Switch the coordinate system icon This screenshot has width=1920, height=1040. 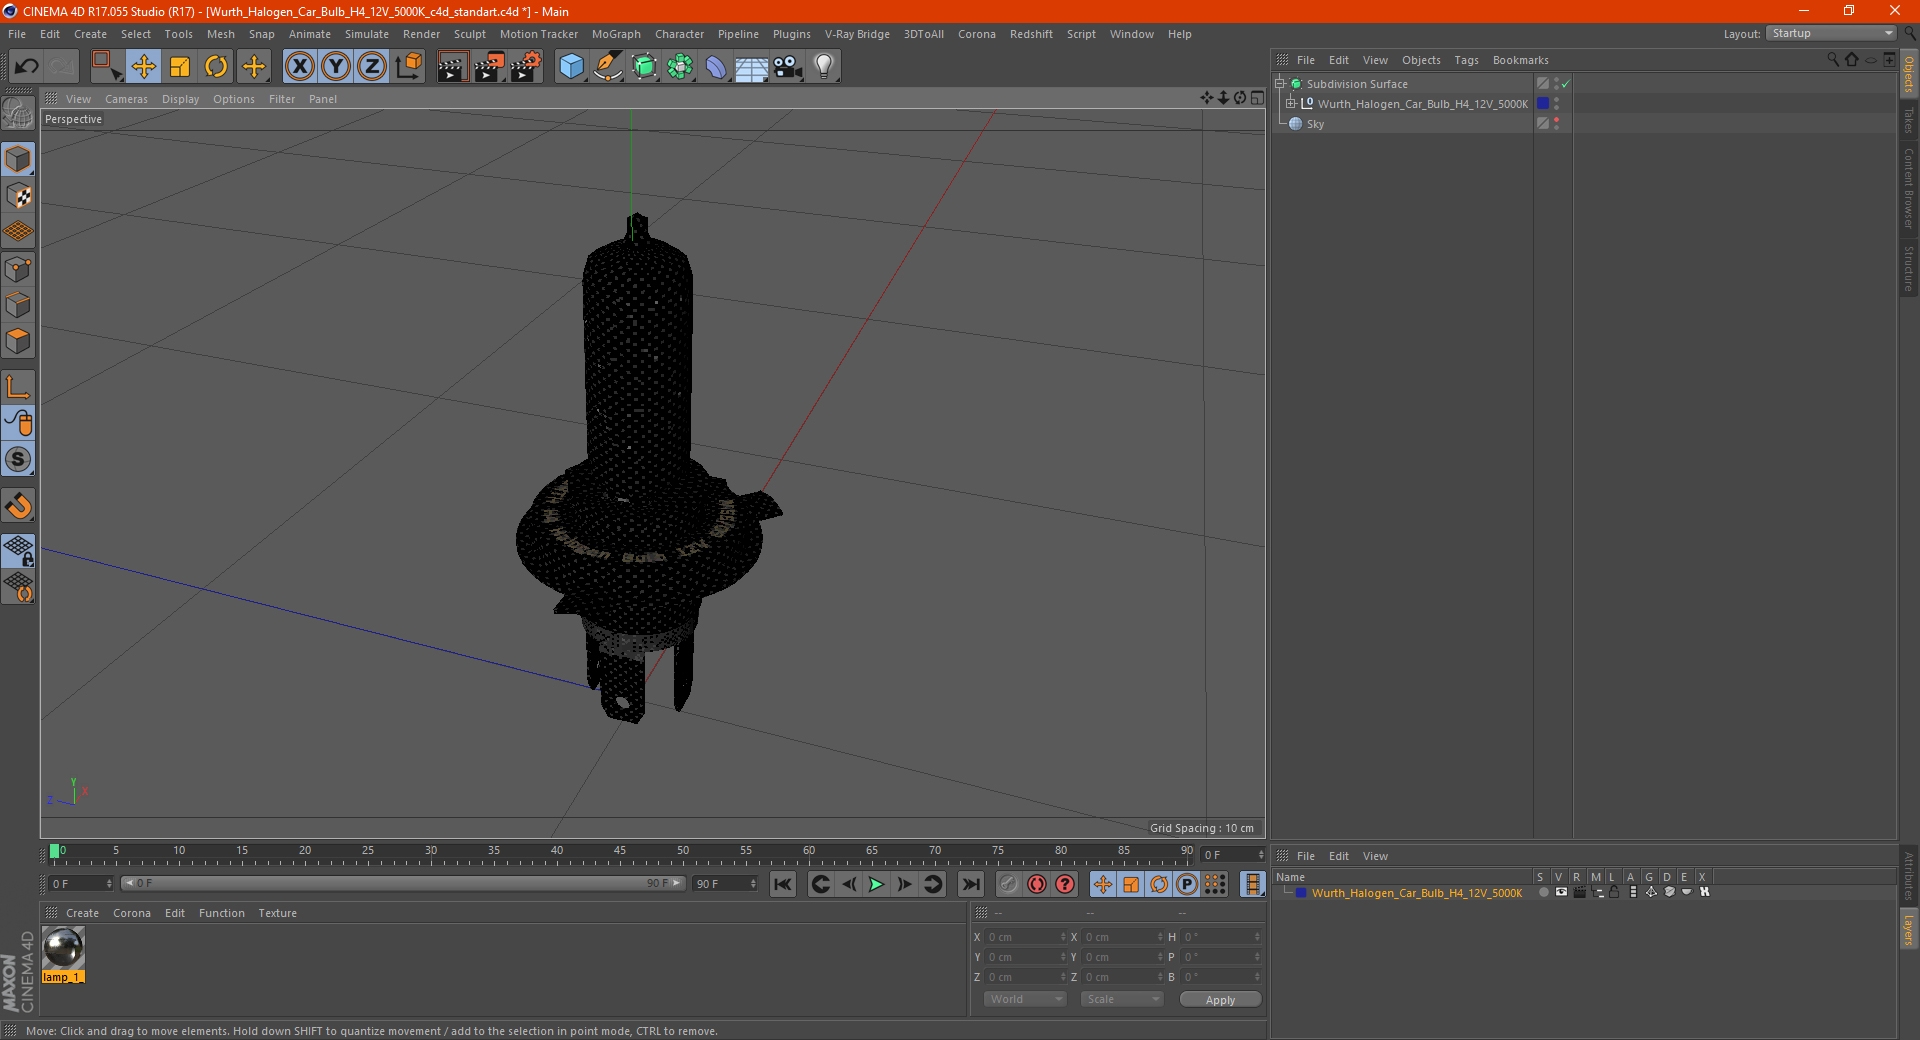pyautogui.click(x=409, y=67)
